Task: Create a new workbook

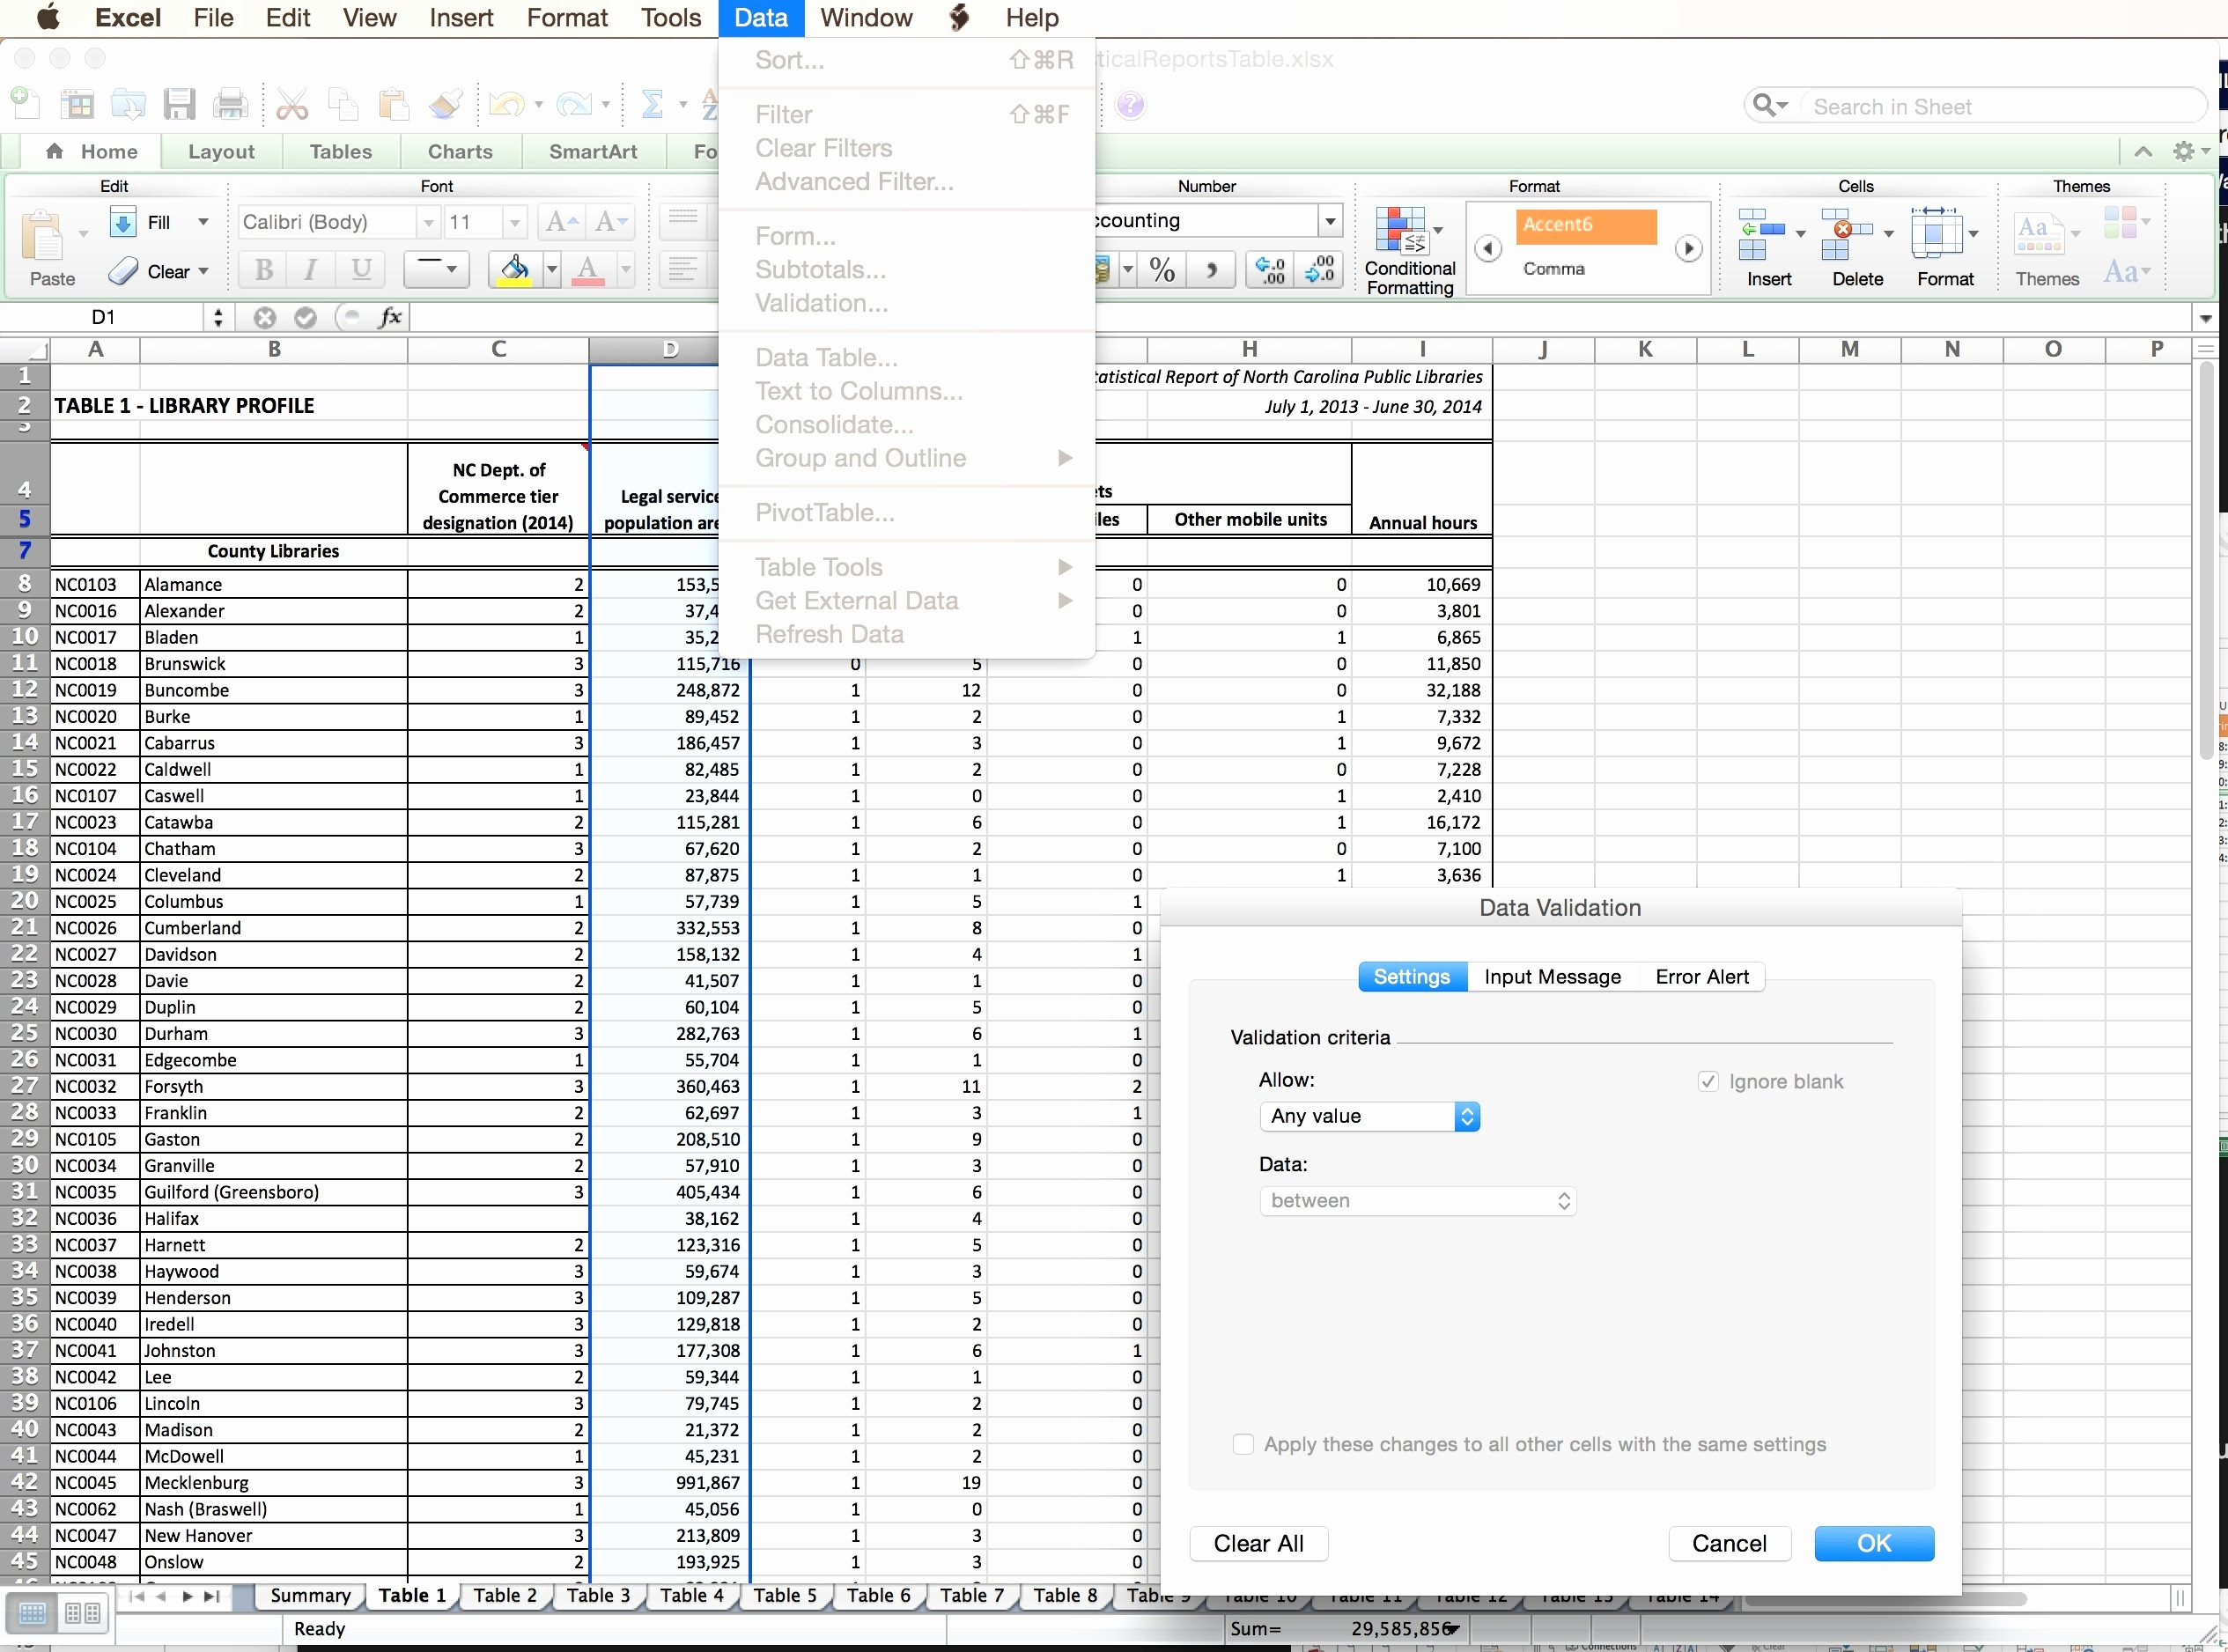Action: 23,103
